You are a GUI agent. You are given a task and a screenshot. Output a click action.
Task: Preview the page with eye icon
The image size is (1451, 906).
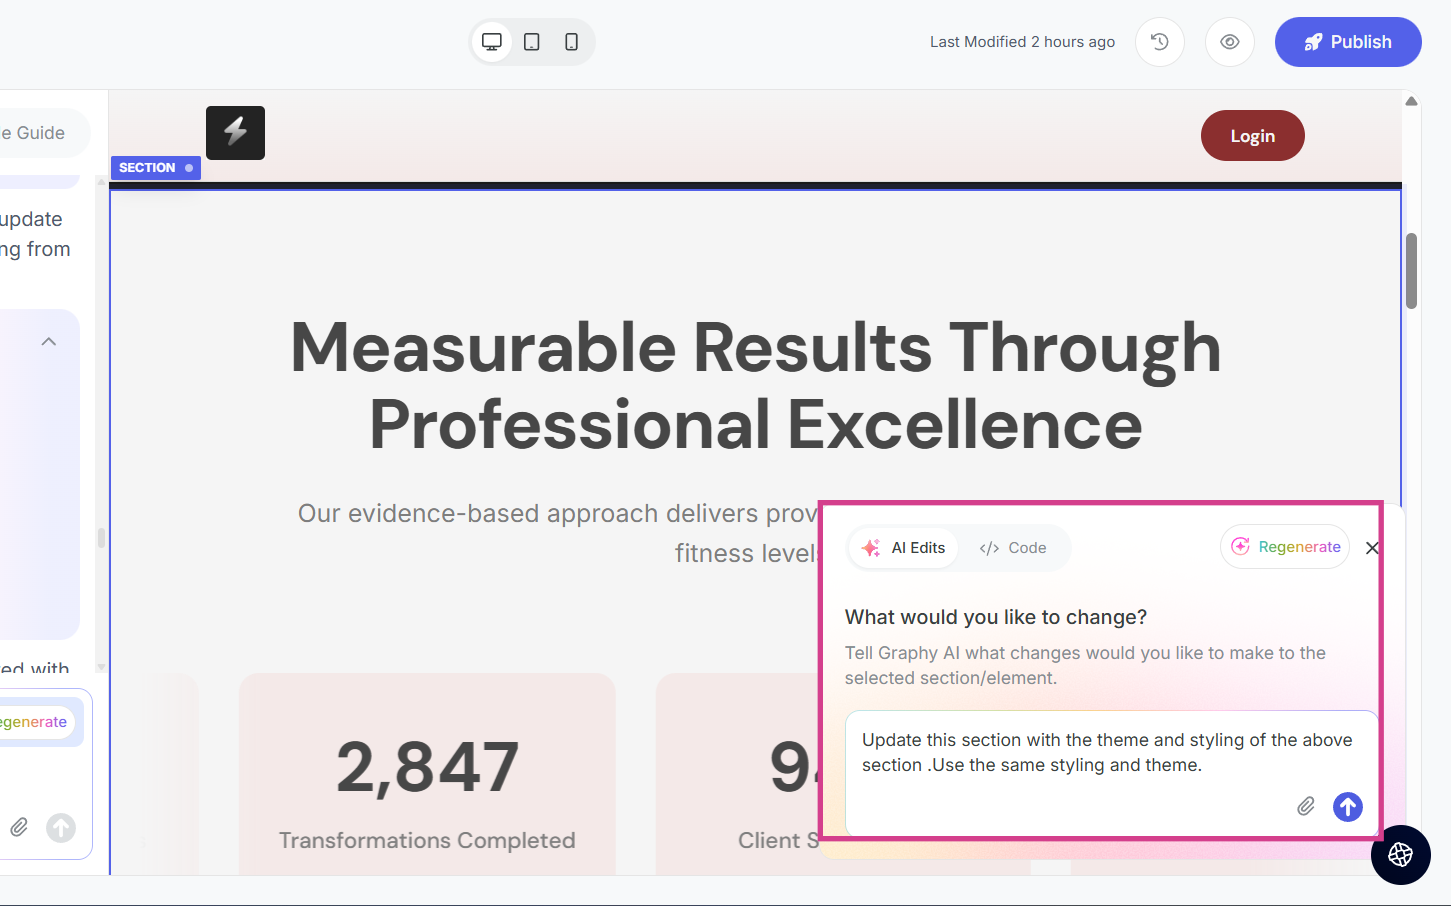tap(1230, 42)
